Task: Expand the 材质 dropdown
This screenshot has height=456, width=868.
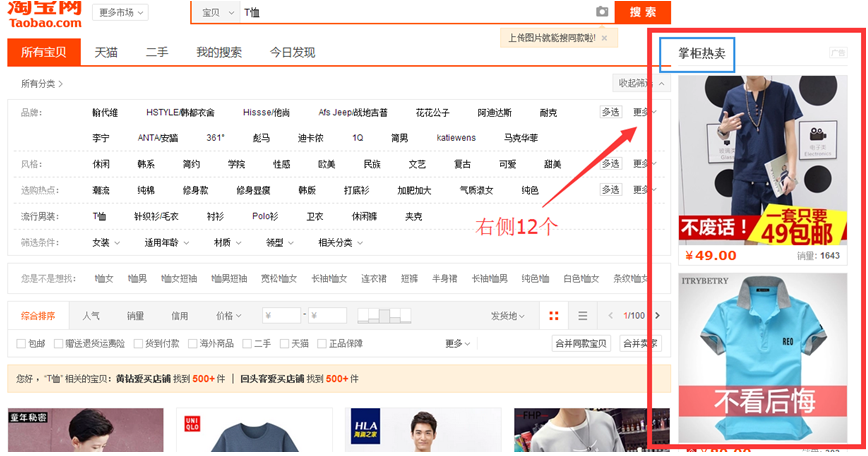Action: [228, 242]
